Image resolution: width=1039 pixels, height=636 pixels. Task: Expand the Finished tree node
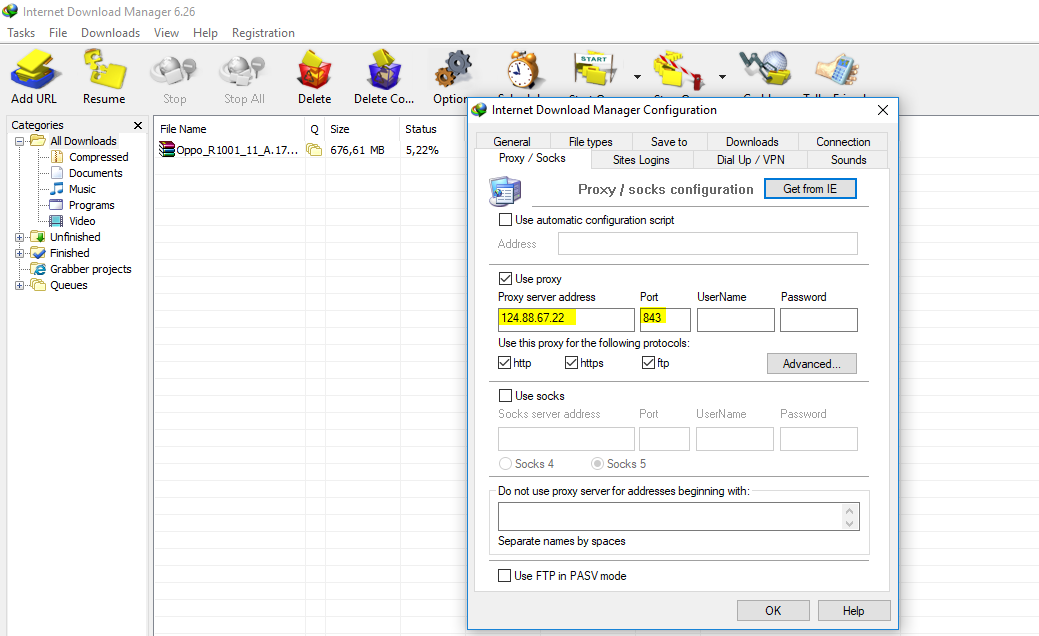[19, 253]
